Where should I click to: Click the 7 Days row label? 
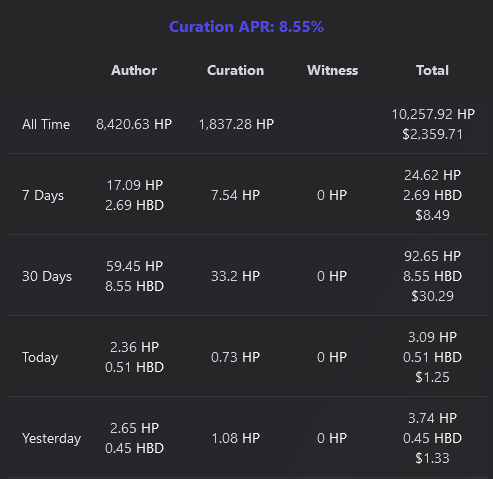[43, 195]
